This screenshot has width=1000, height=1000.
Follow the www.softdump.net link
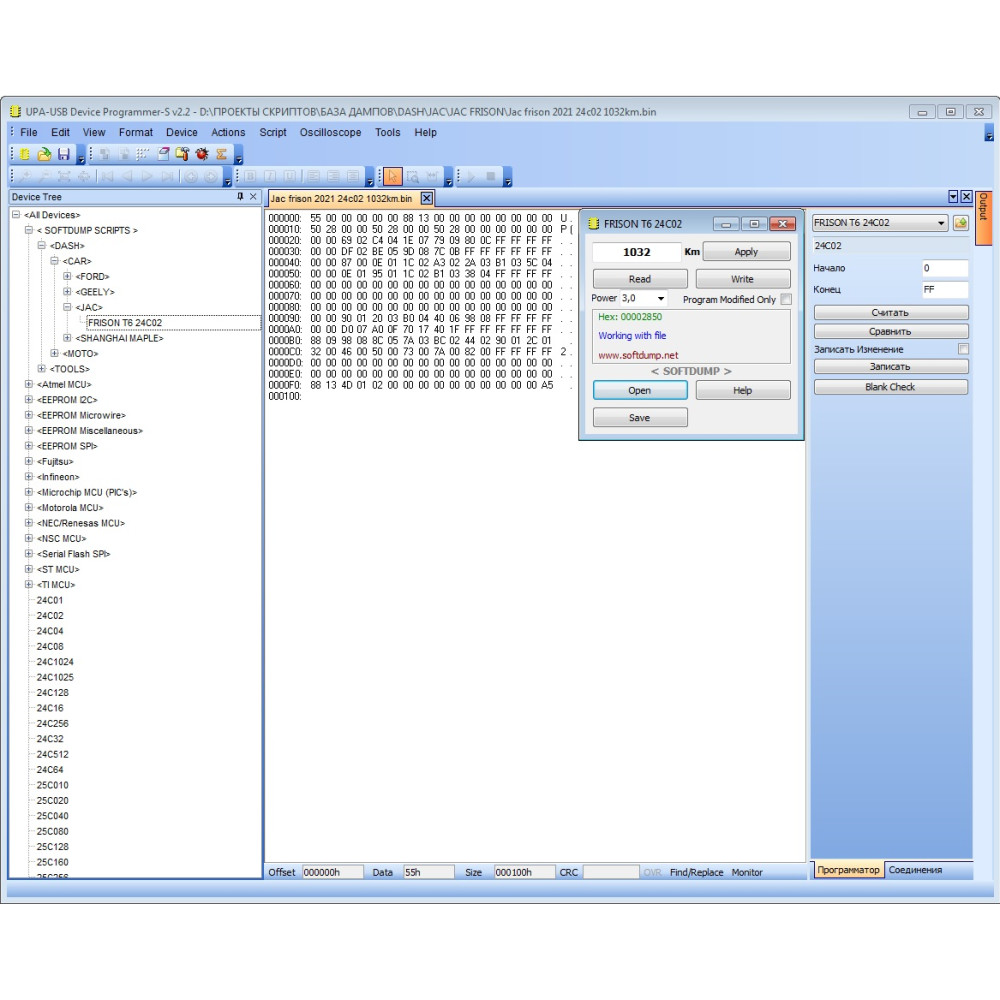tap(638, 355)
